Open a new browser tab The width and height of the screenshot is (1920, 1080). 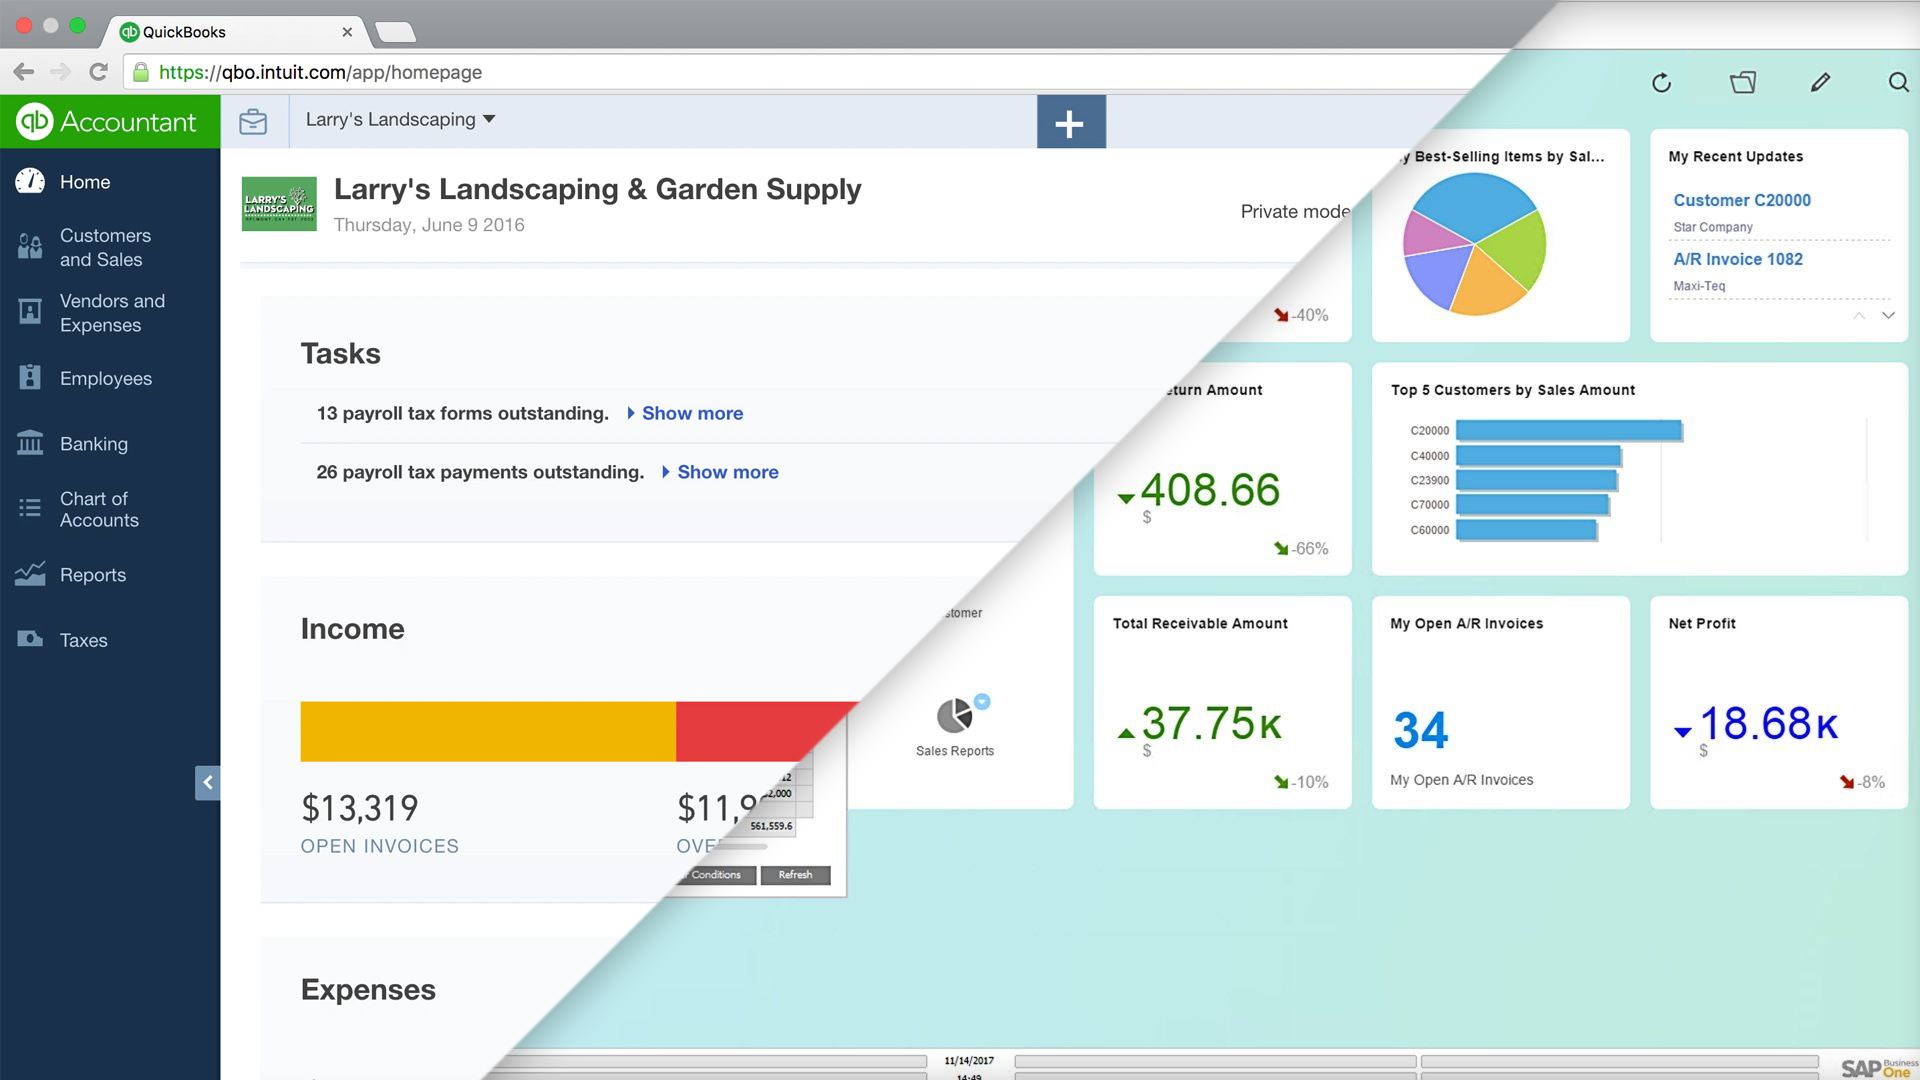(396, 33)
